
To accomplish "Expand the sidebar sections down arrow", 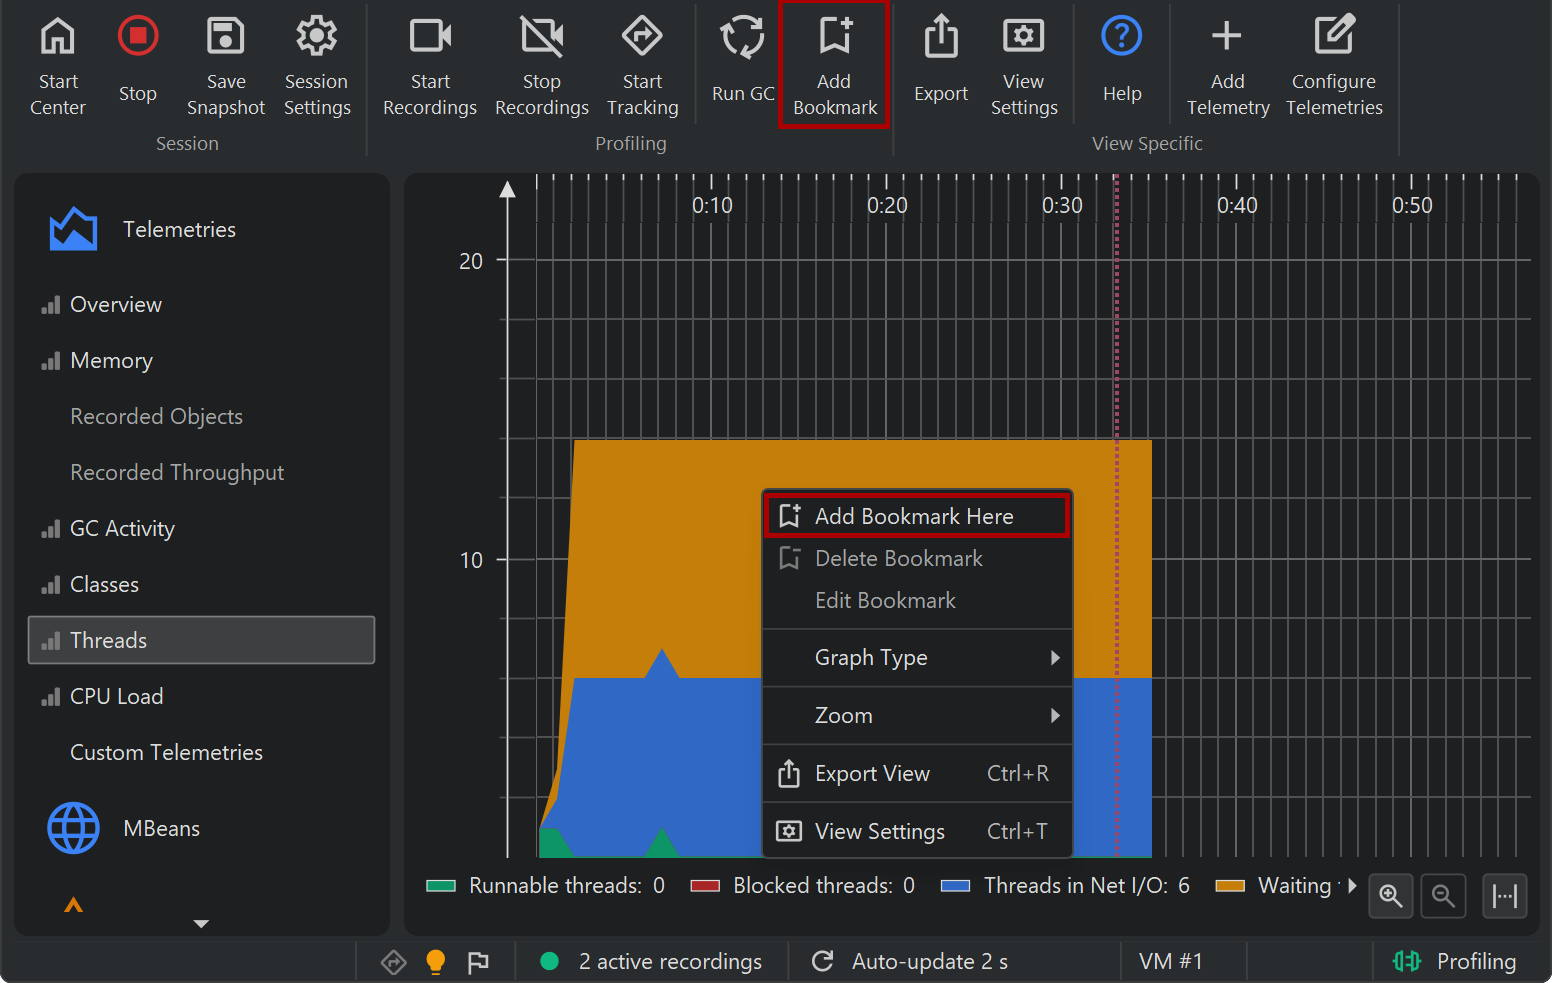I will 201,924.
